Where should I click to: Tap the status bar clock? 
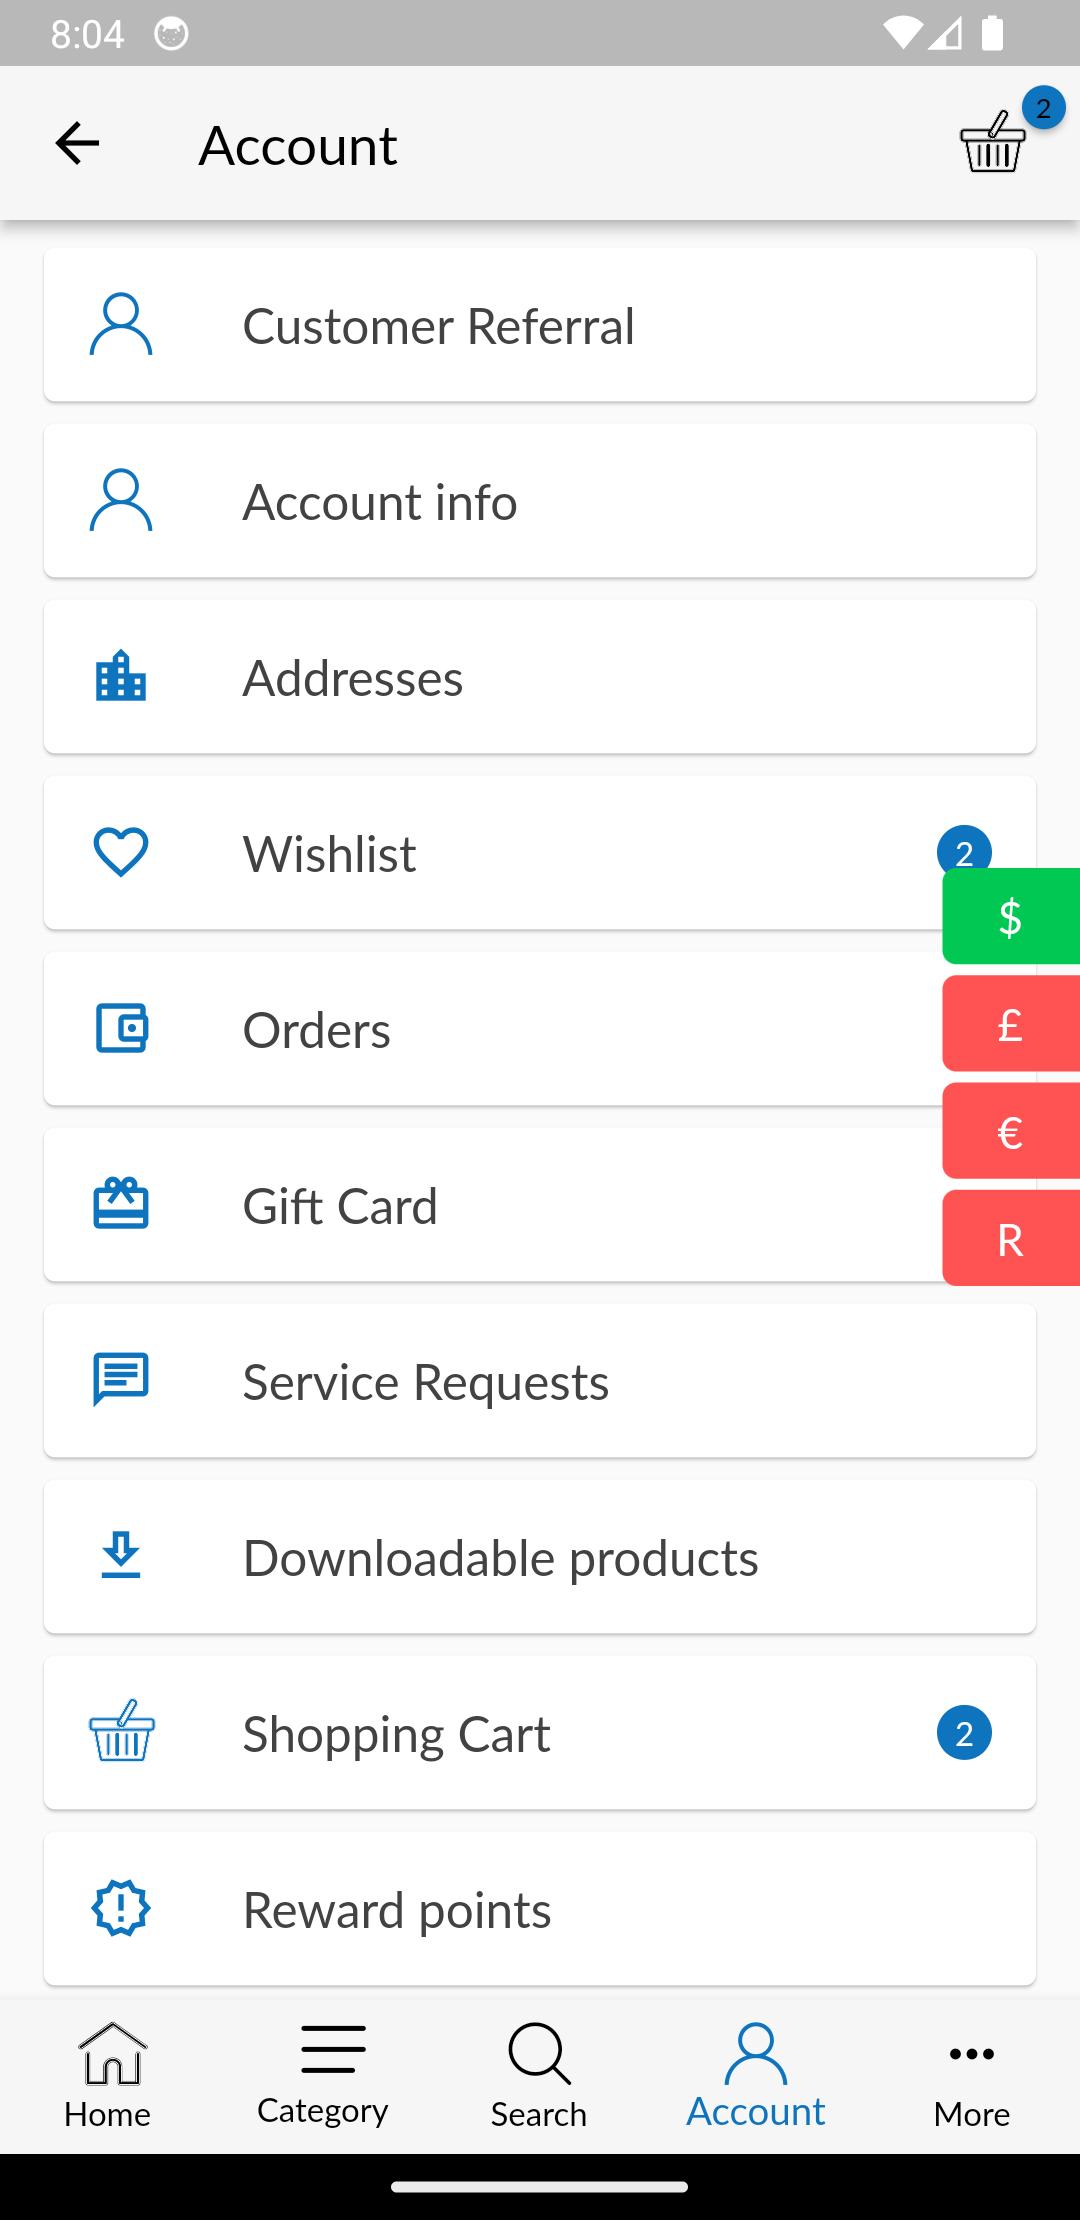click(x=87, y=34)
